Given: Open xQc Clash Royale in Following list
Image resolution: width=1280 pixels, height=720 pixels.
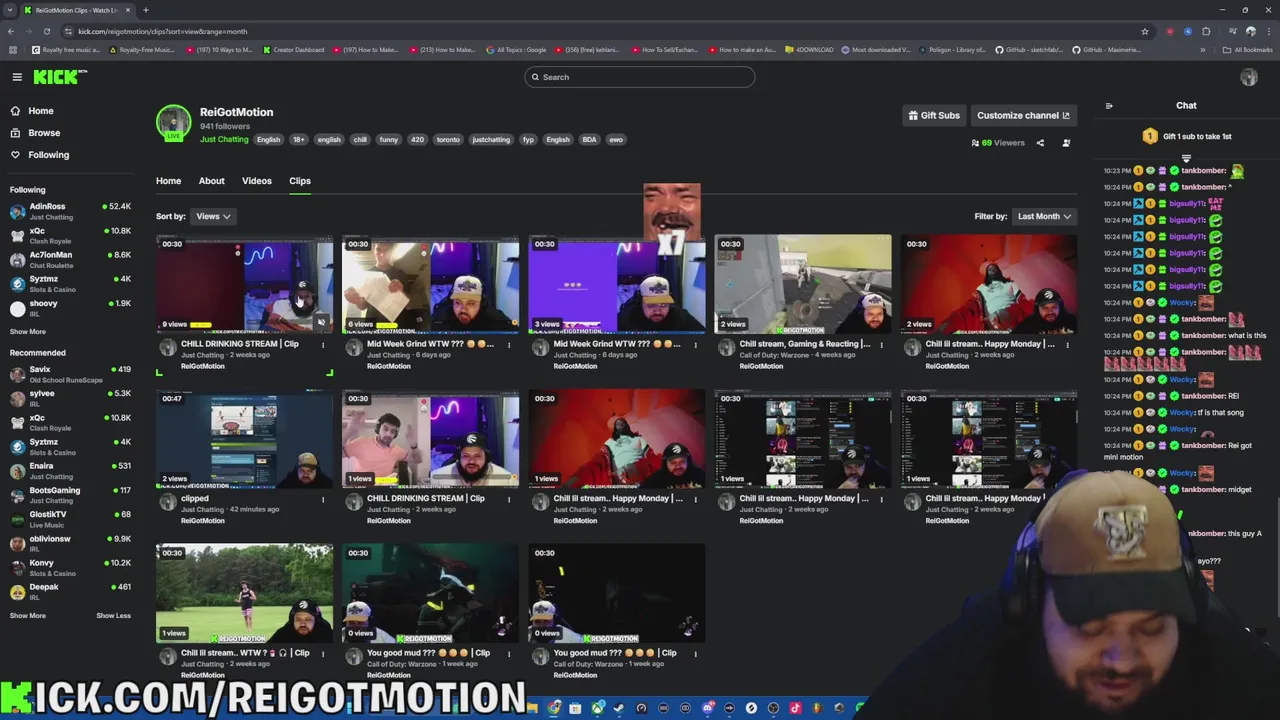Looking at the screenshot, I should point(70,235).
